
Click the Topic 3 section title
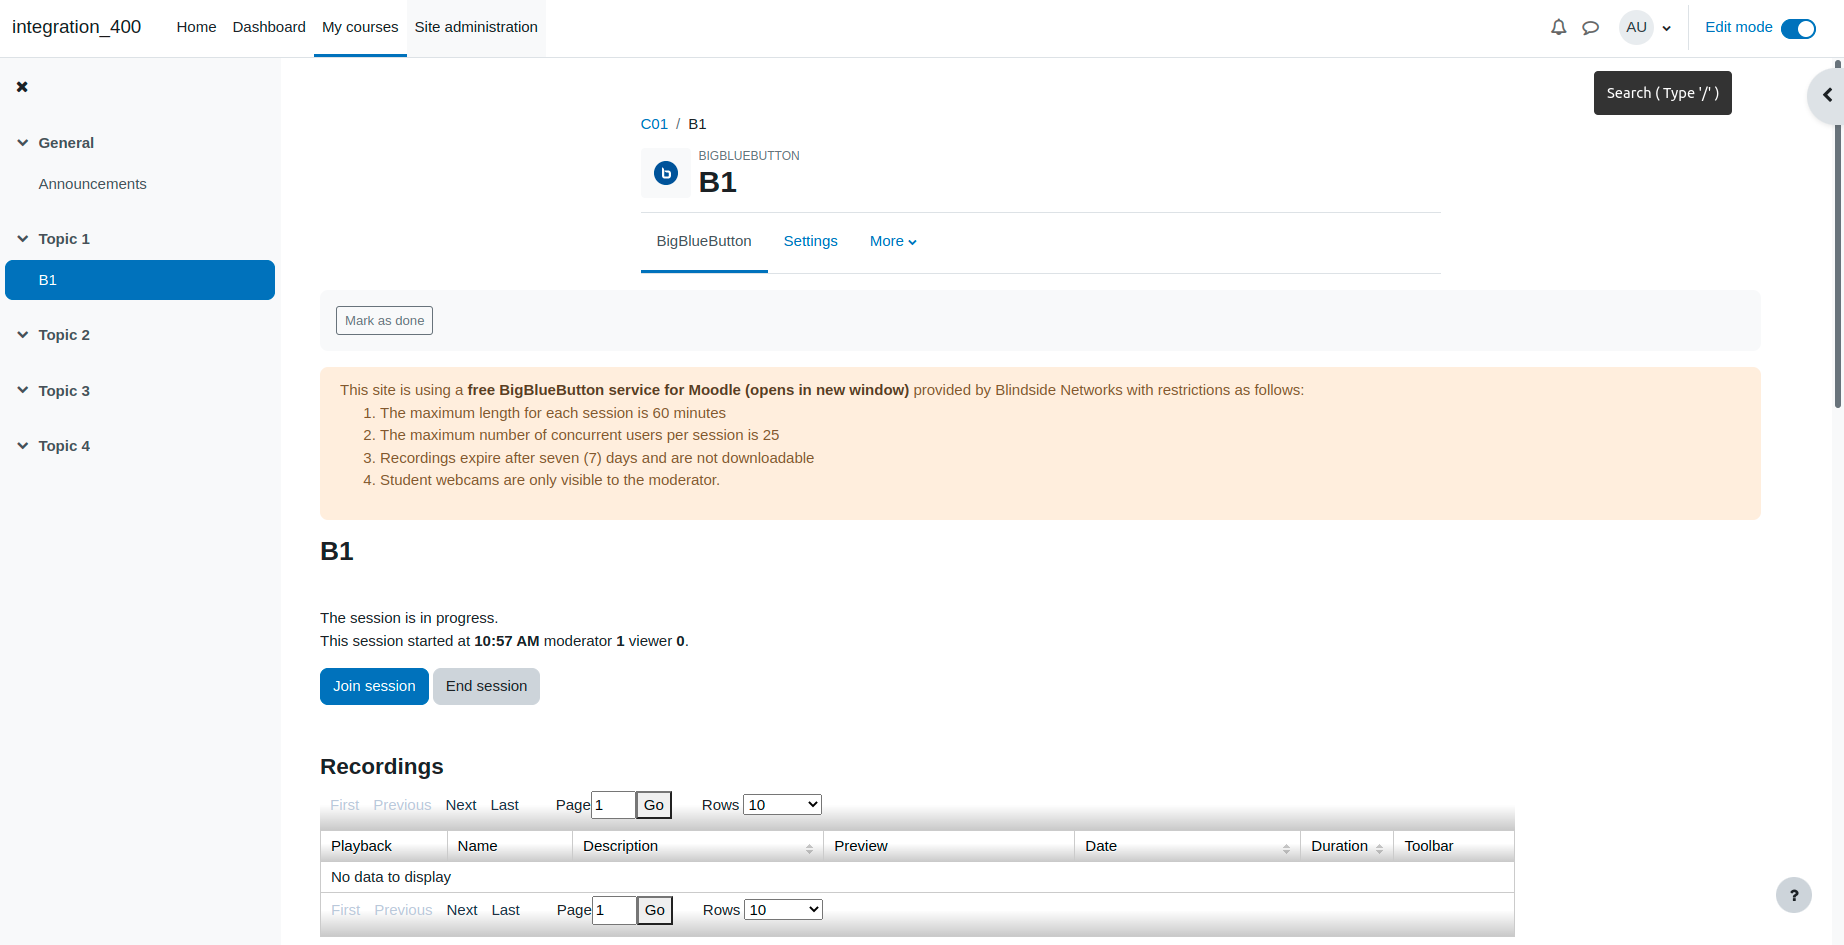point(64,391)
